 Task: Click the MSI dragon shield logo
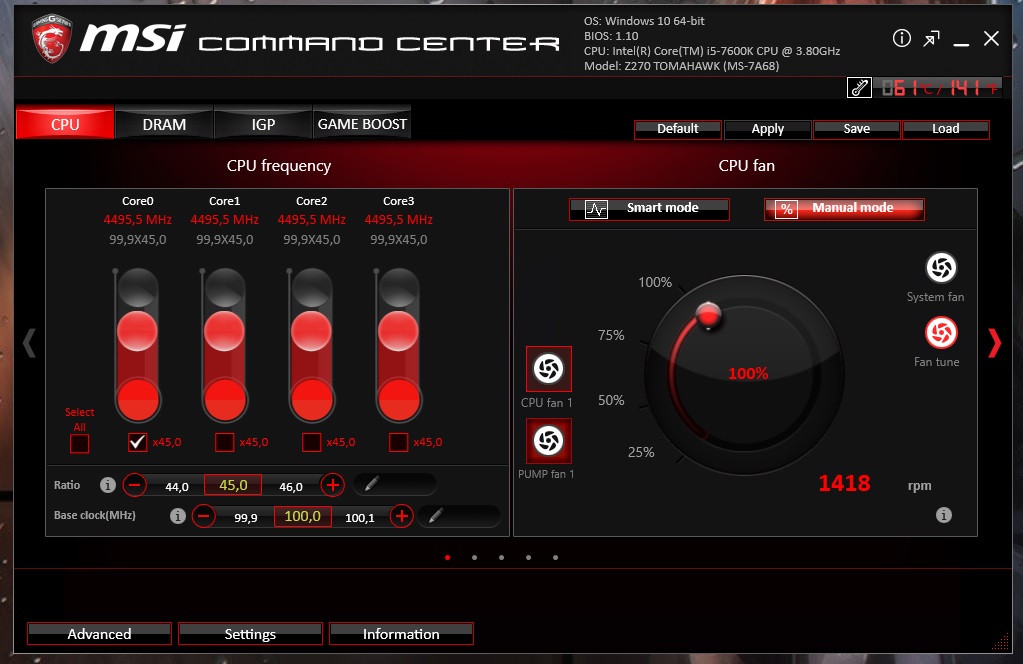51,38
